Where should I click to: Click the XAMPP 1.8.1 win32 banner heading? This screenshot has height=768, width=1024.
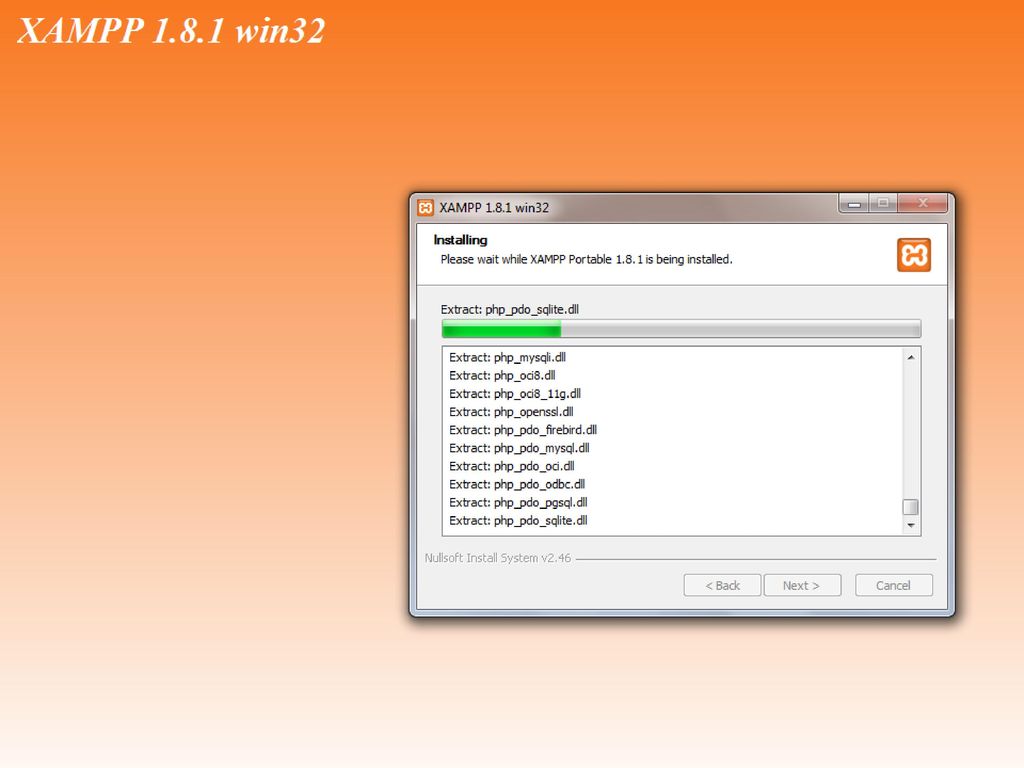[171, 31]
